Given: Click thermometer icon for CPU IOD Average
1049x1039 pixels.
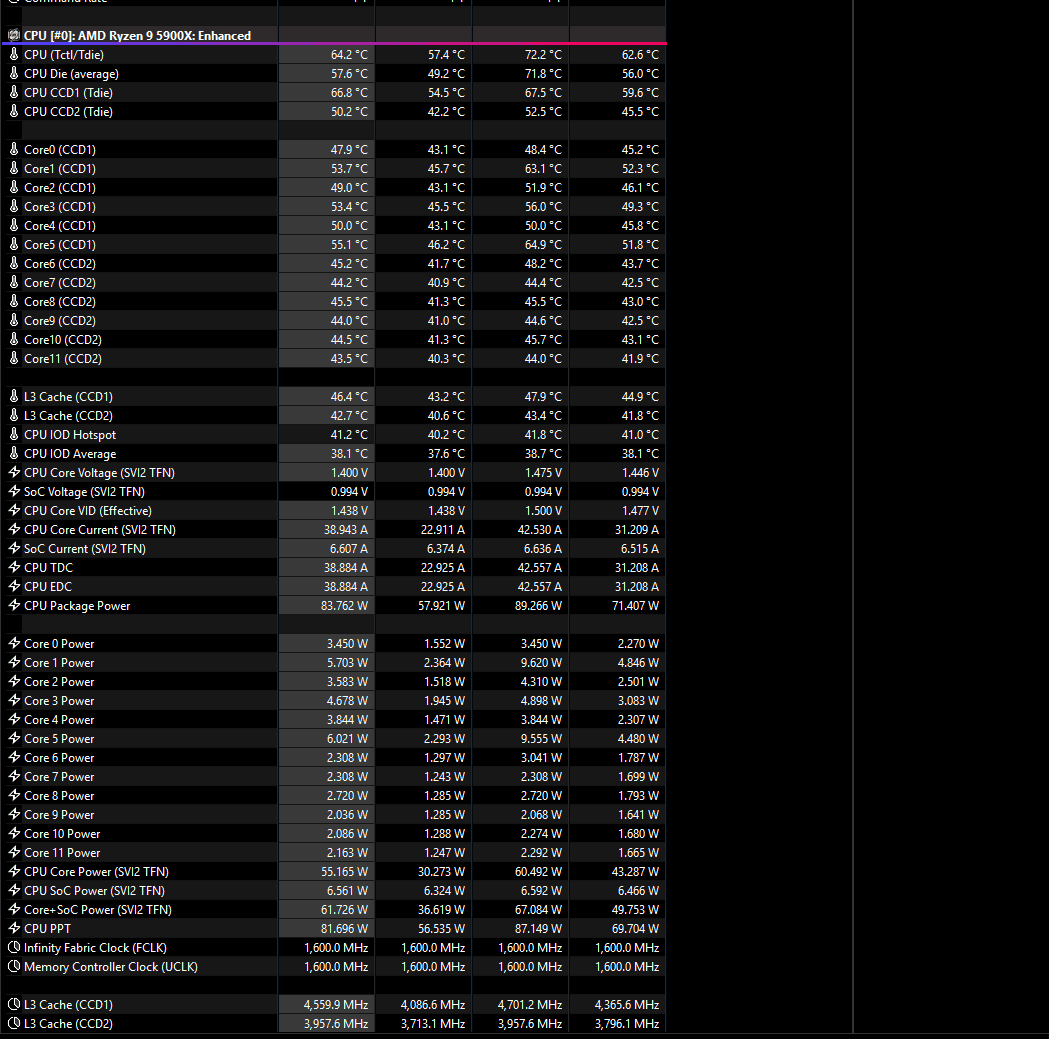Looking at the screenshot, I should [13, 454].
